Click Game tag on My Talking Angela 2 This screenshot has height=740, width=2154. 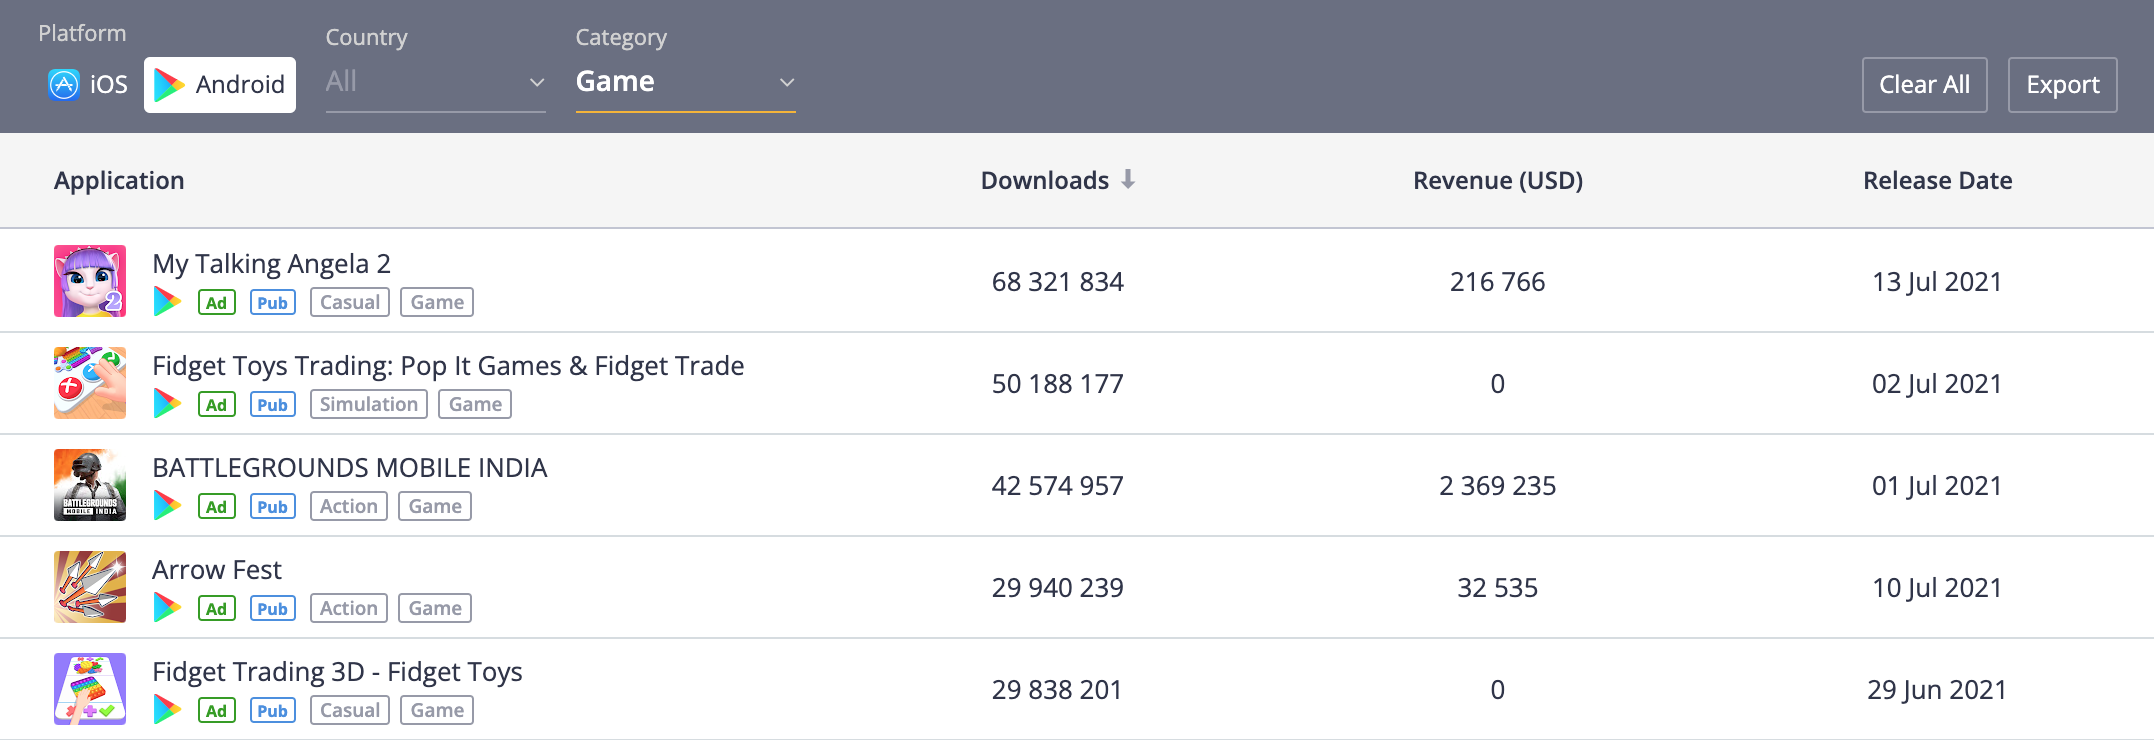[x=437, y=302]
